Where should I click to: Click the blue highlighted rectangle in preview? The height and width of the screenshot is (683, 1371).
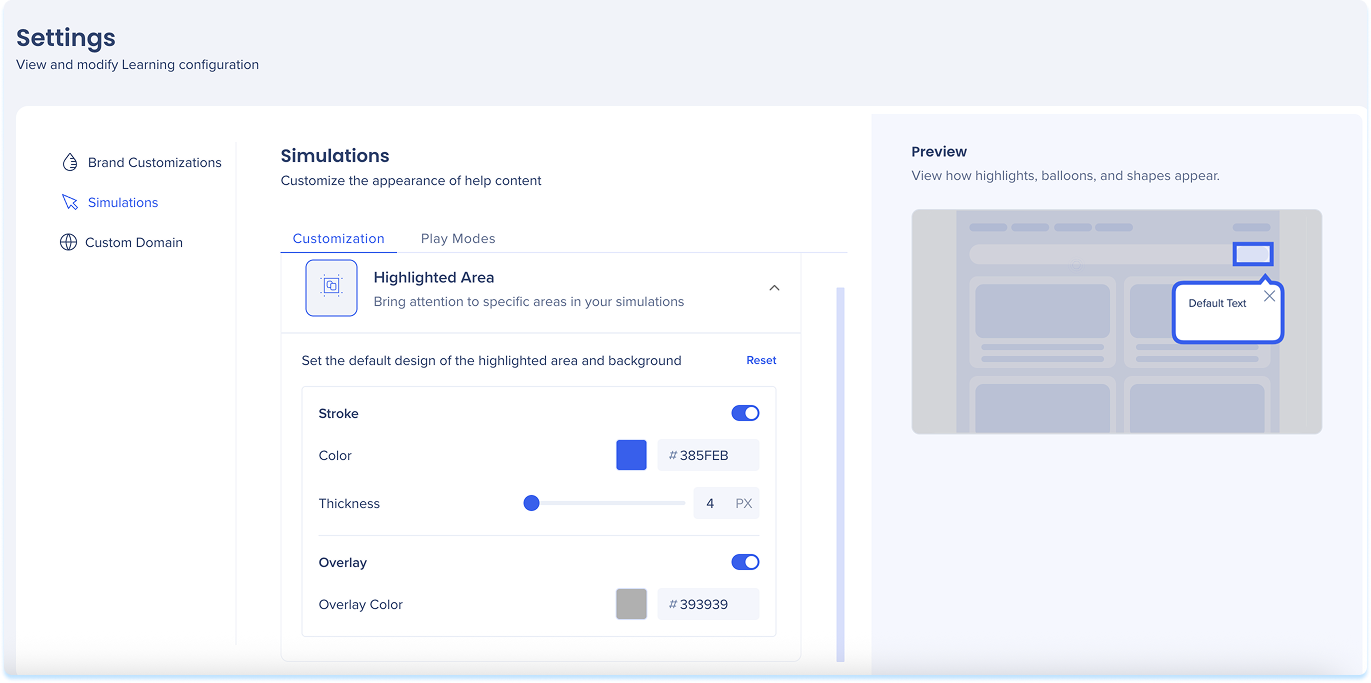pos(1252,254)
